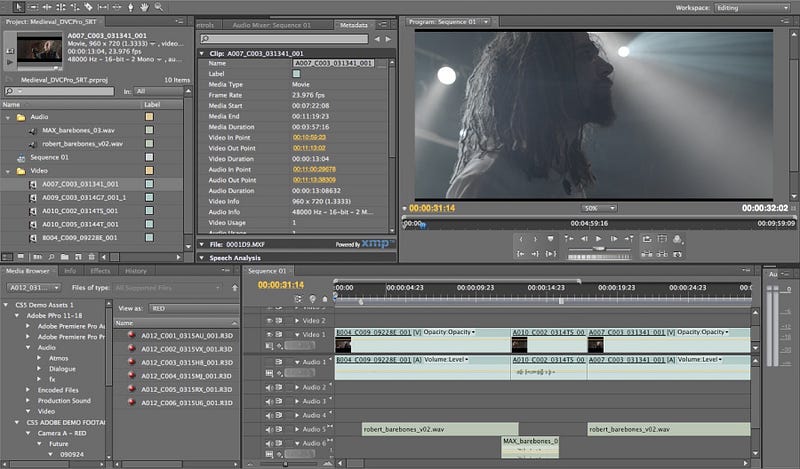Click the Program monitor jog wheel
Image resolution: width=800 pixels, height=469 pixels.
pos(599,257)
